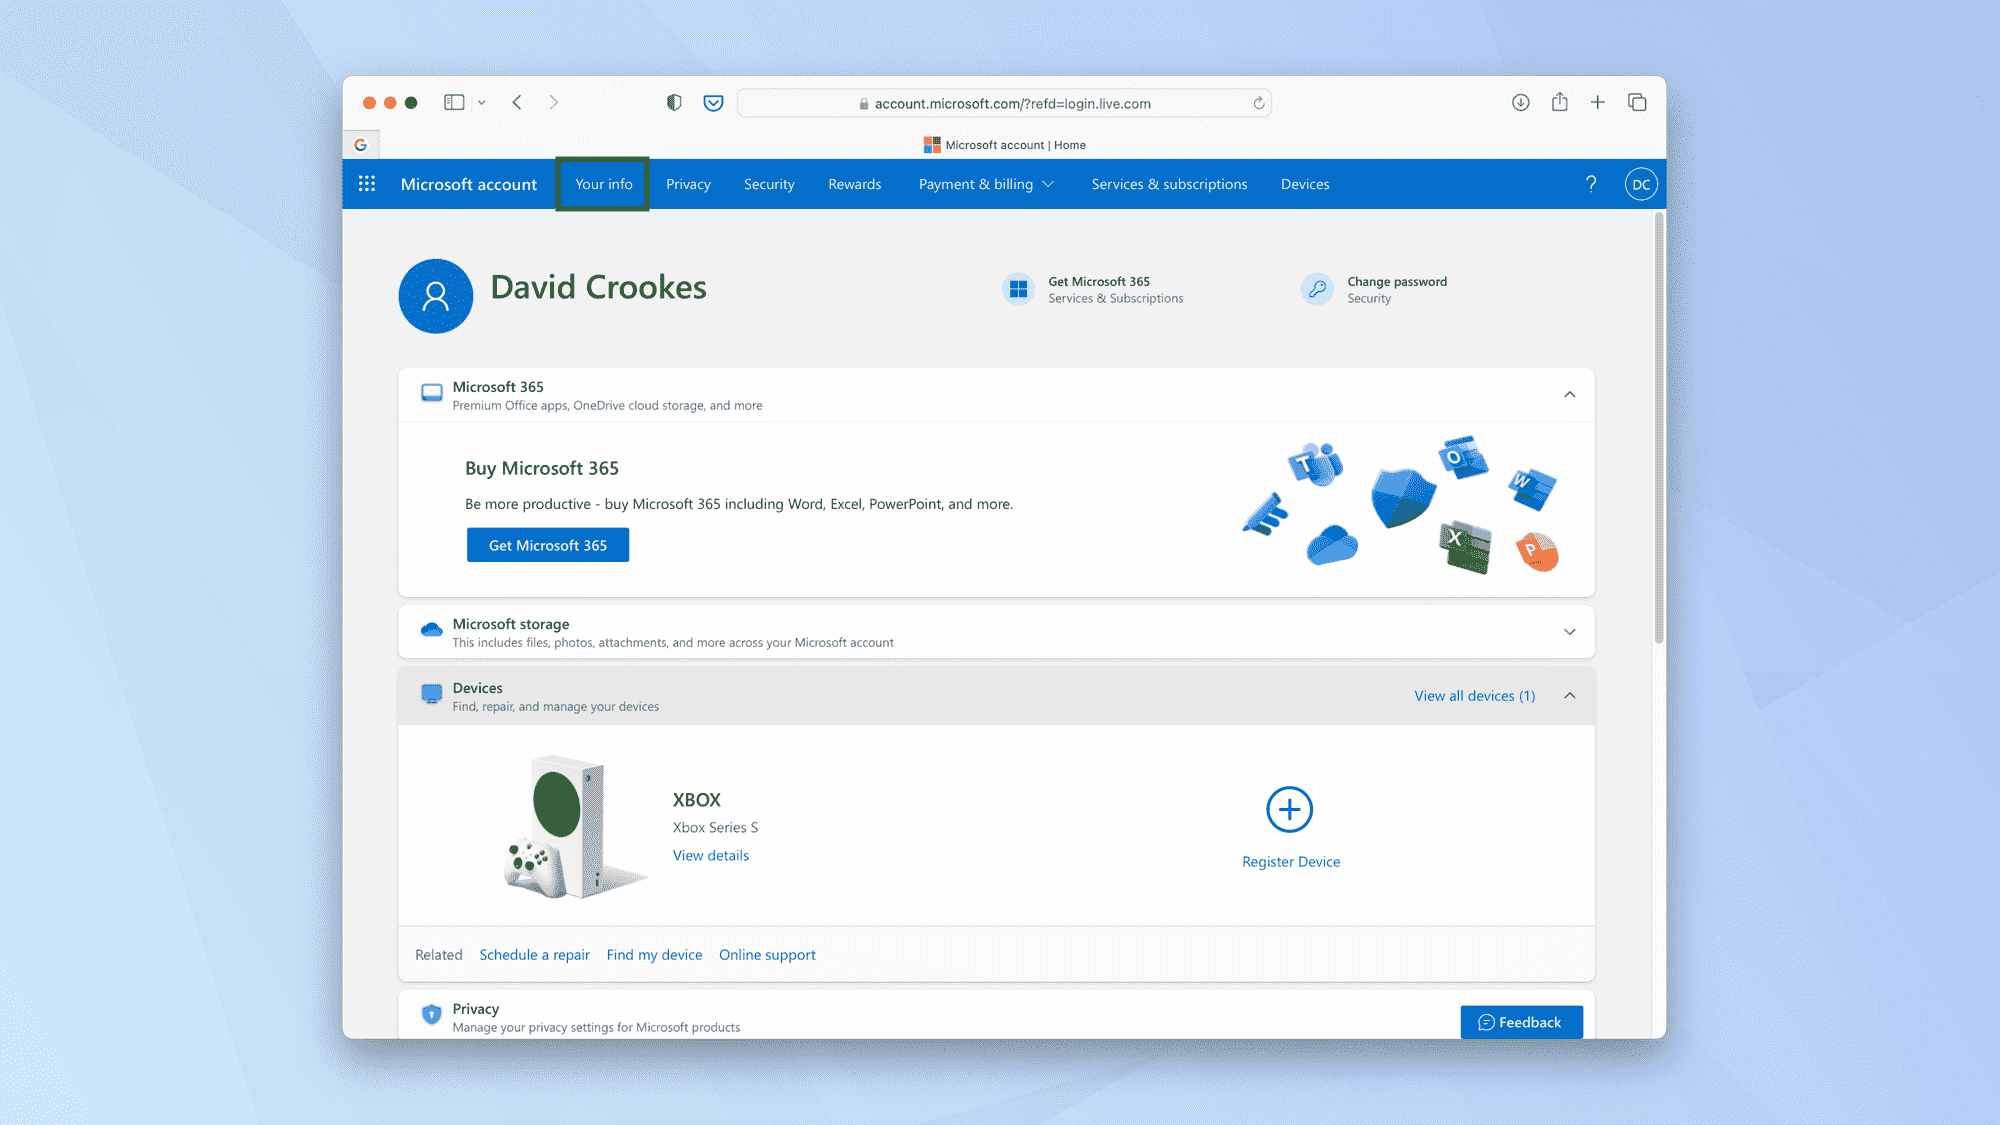Open View all devices (1) link

coord(1474,696)
